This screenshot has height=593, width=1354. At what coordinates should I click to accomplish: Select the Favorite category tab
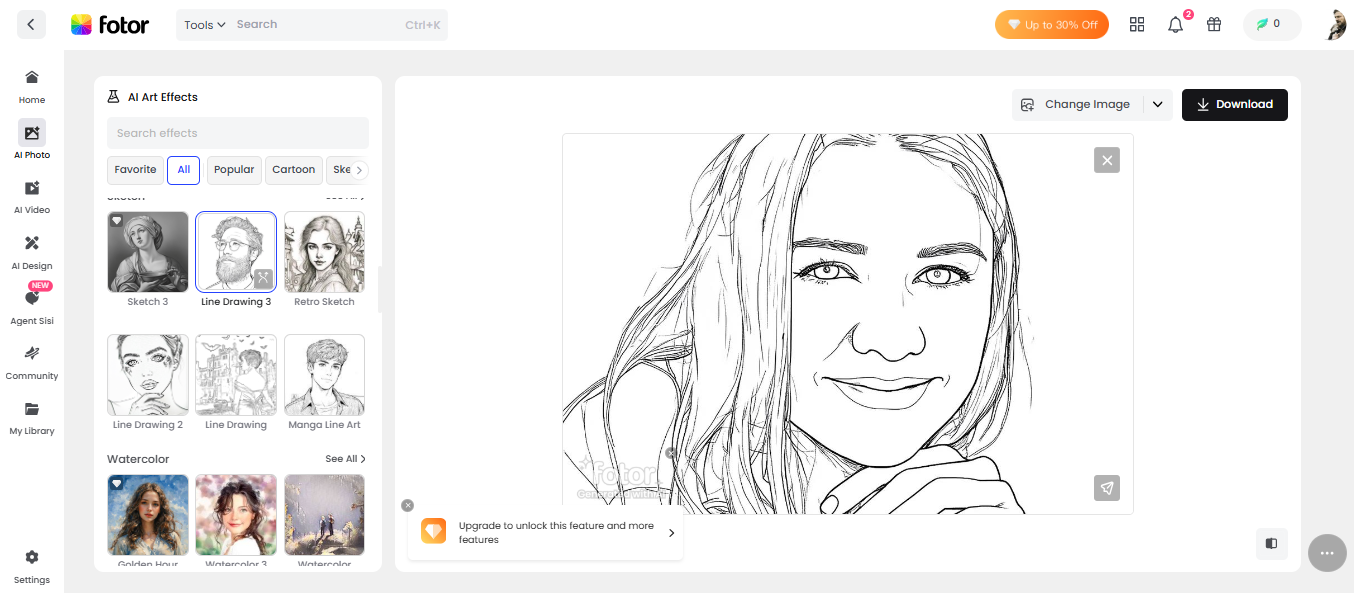135,170
